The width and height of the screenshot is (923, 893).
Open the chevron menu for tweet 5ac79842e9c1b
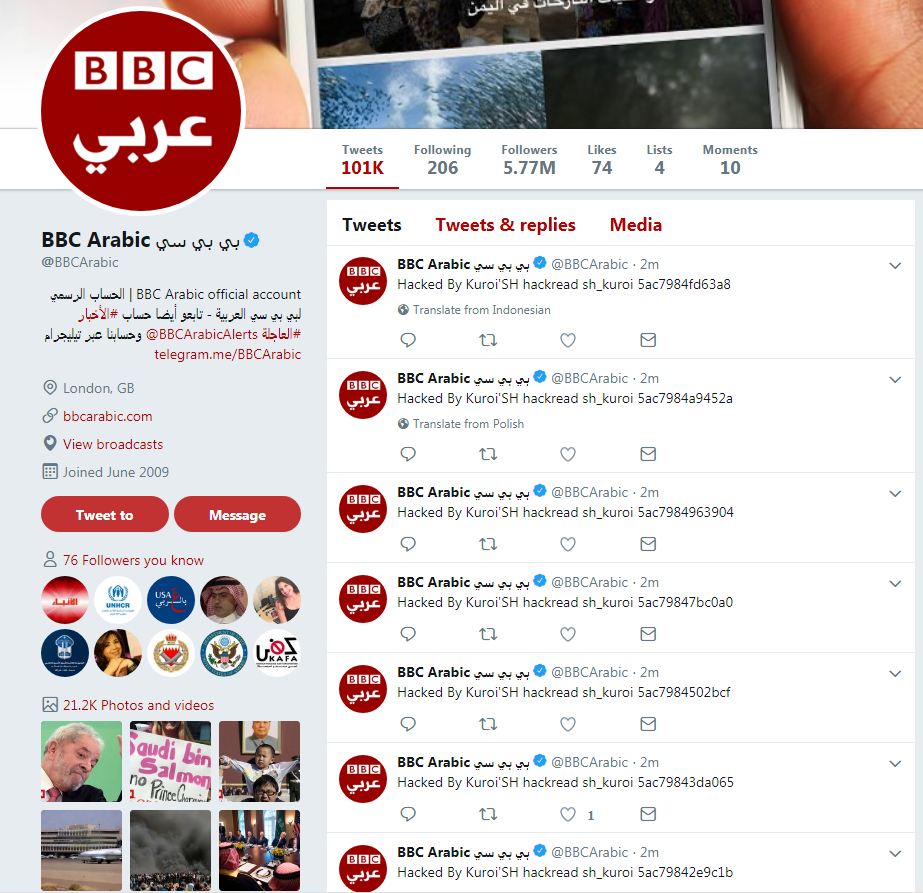(895, 854)
